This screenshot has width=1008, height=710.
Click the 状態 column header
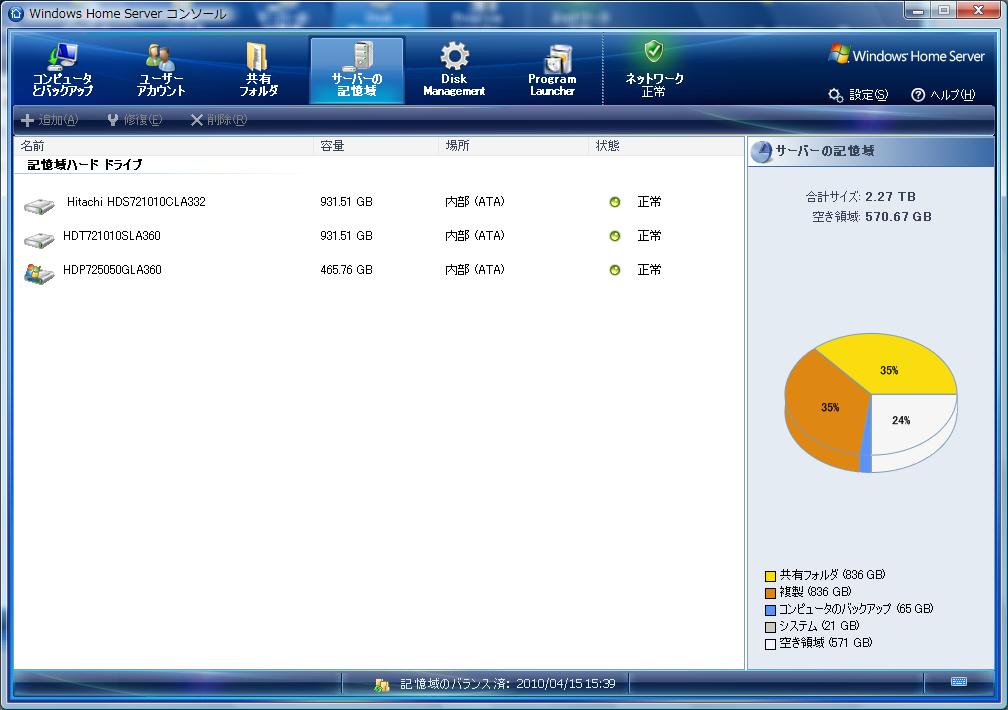pos(608,146)
